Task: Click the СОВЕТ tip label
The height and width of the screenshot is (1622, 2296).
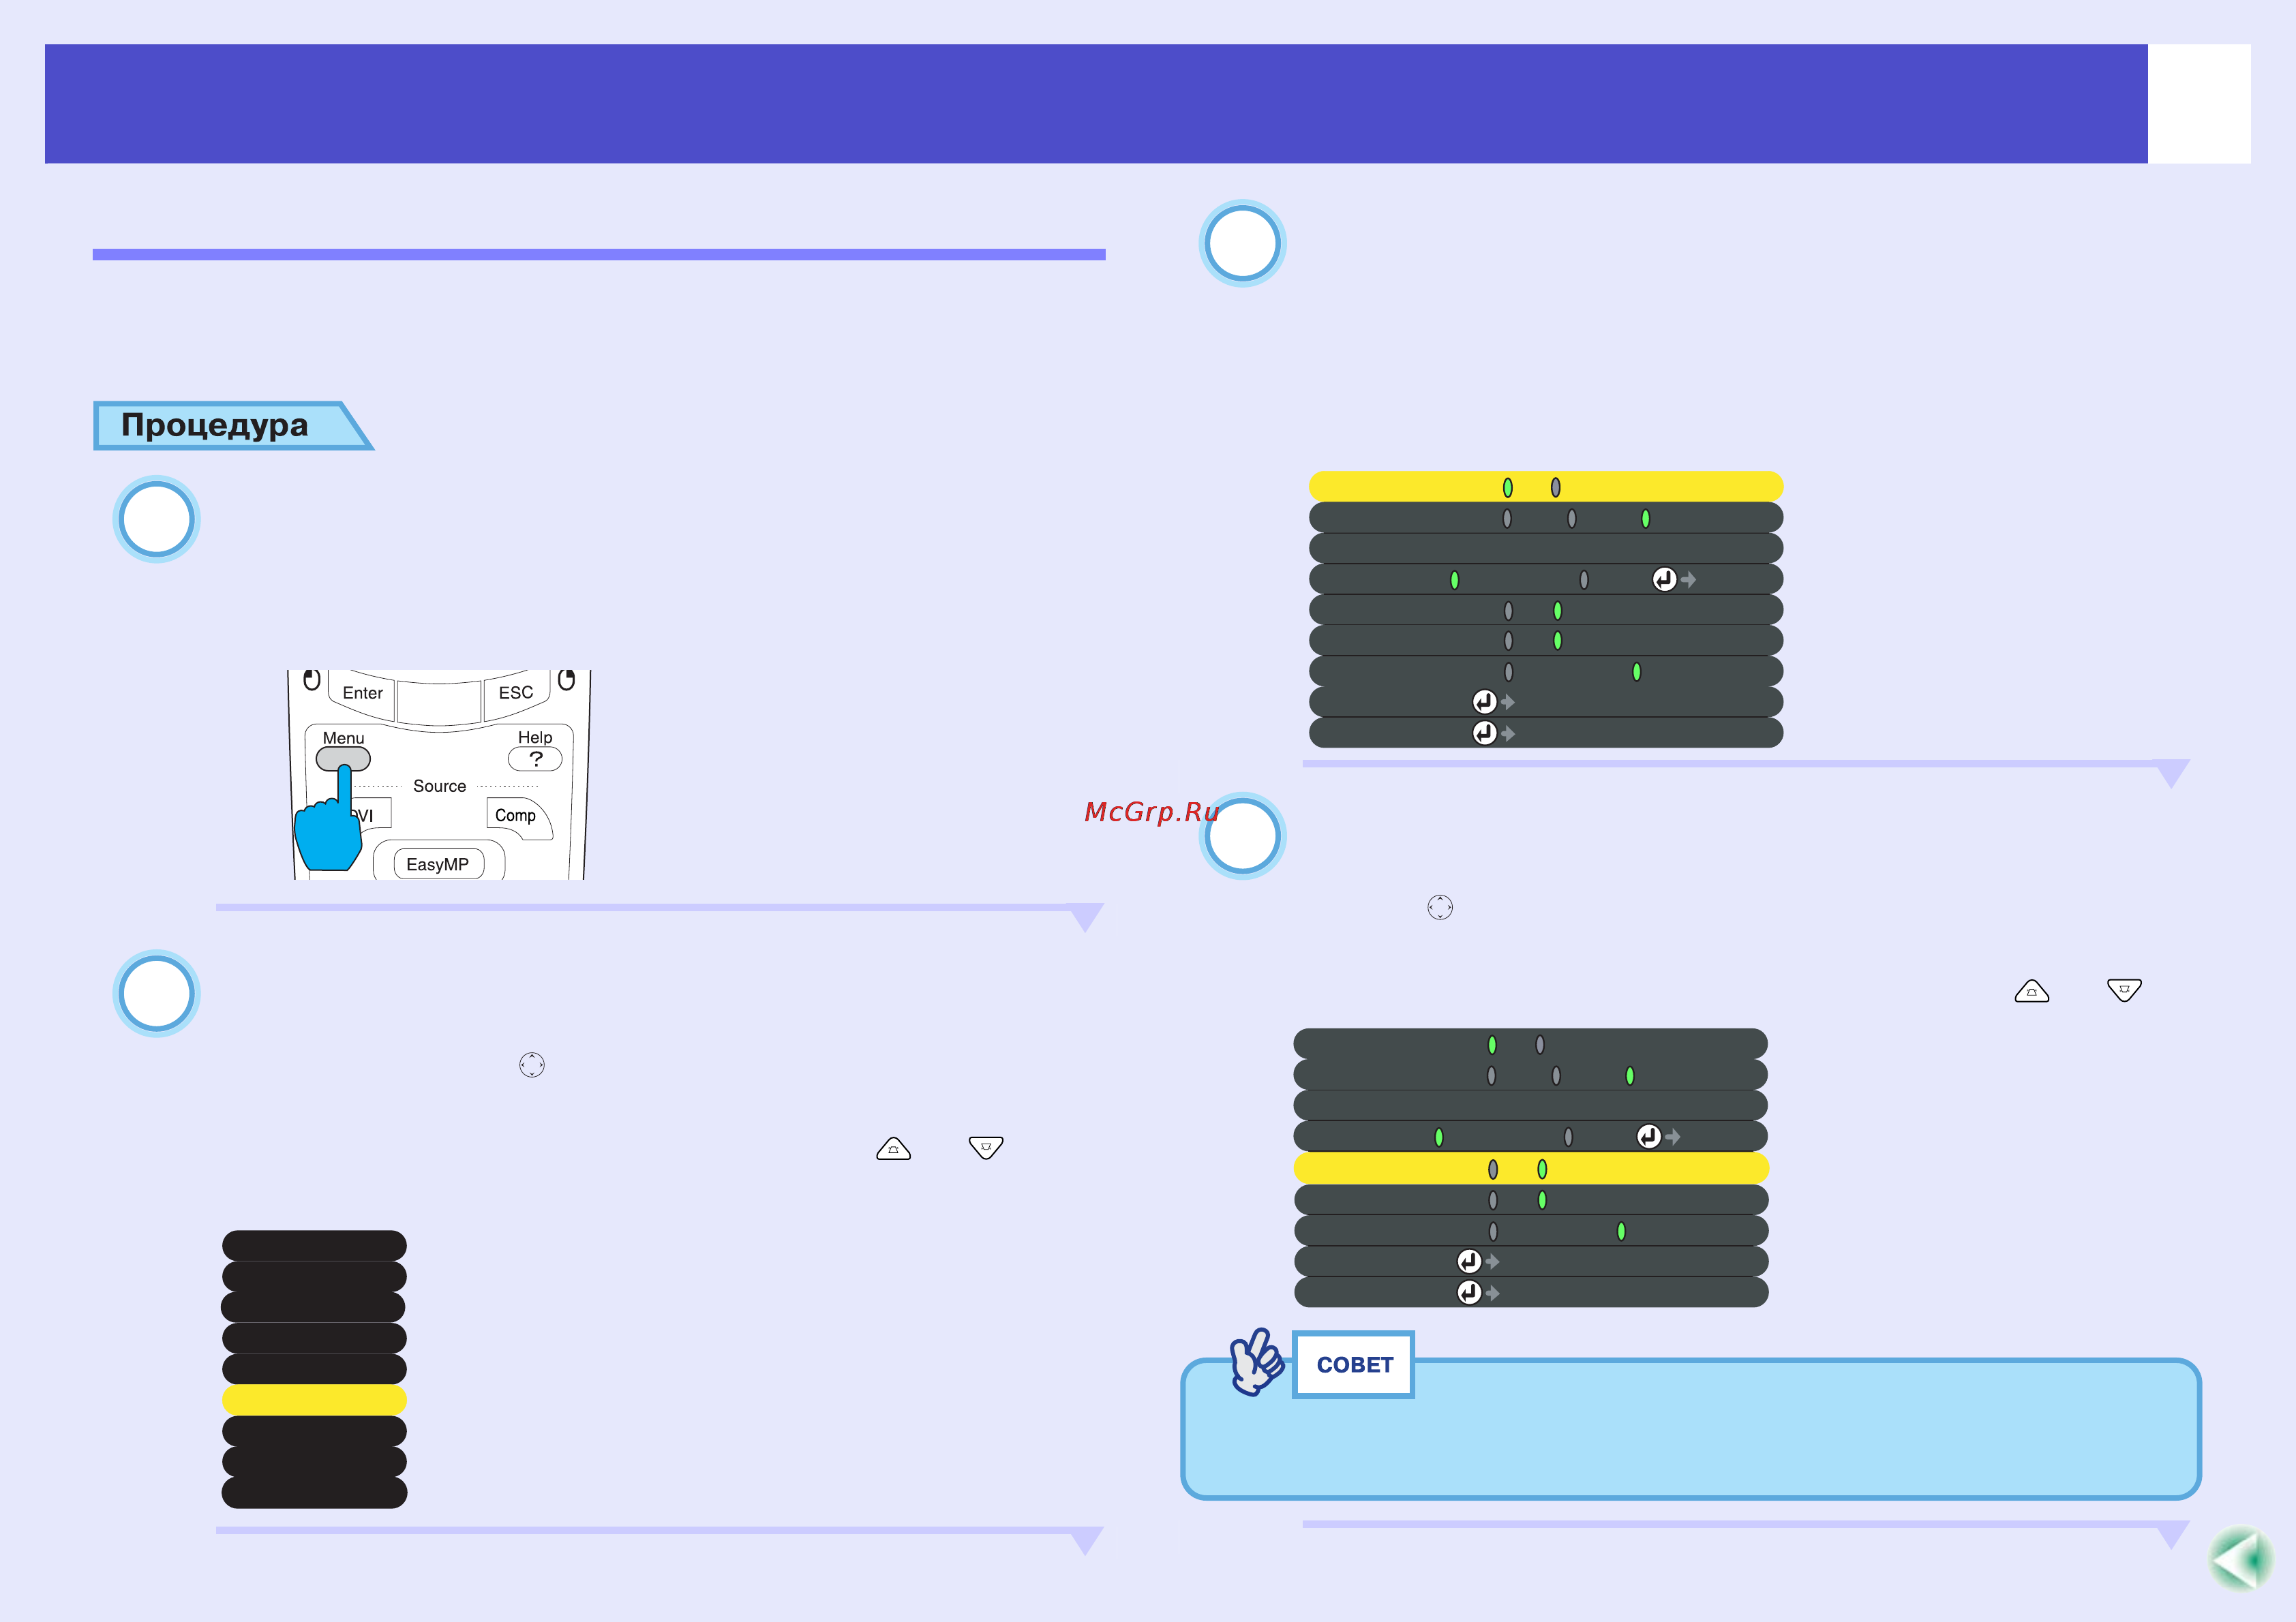Action: [1354, 1365]
